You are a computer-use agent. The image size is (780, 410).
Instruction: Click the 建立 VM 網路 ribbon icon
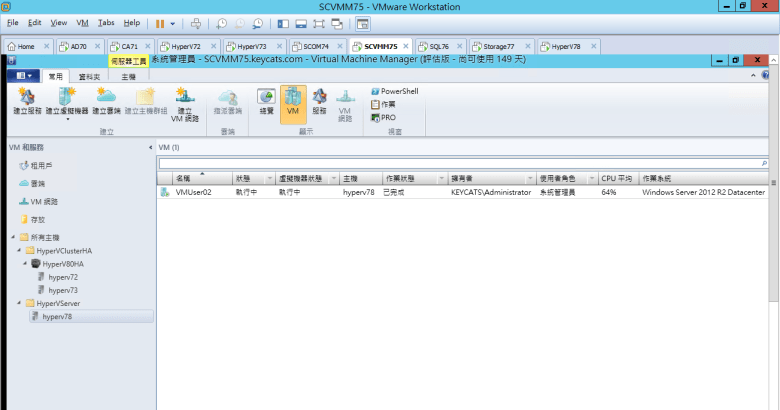tap(184, 102)
